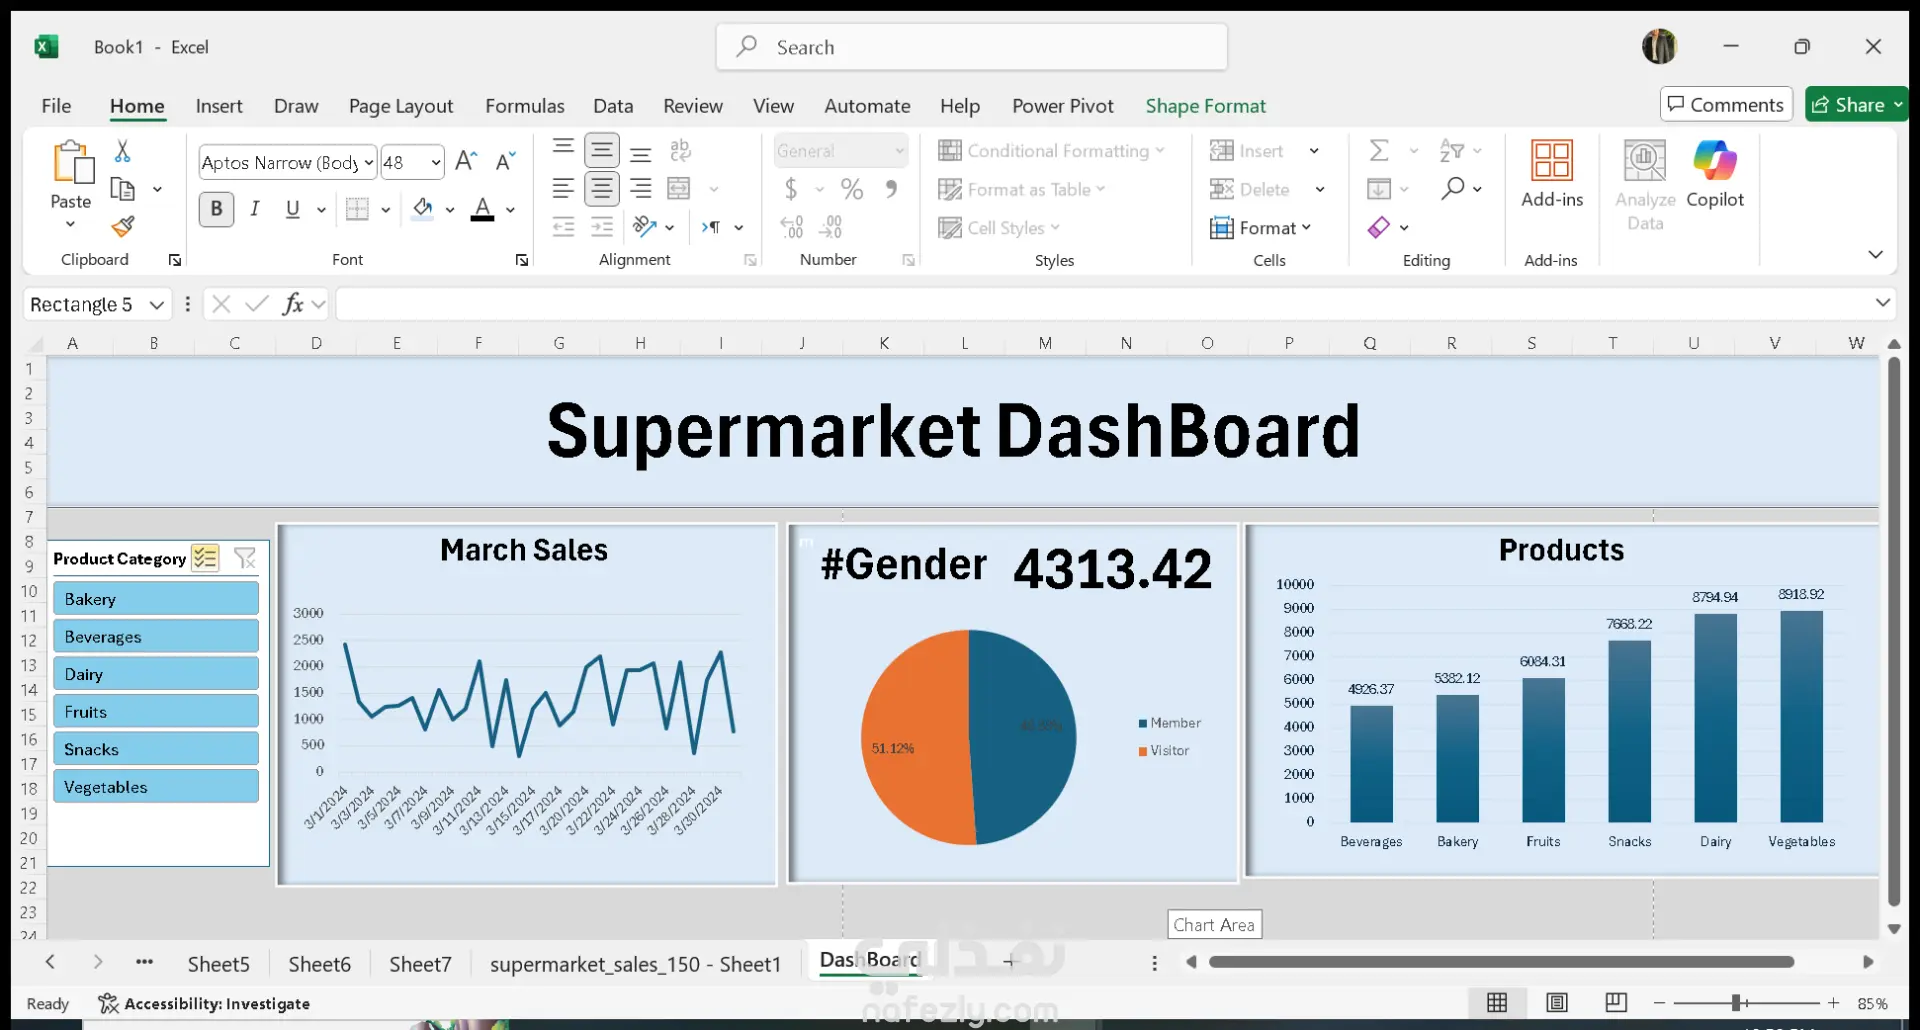Filter slicer by Beverages
1920x1030 pixels.
pyautogui.click(x=155, y=637)
